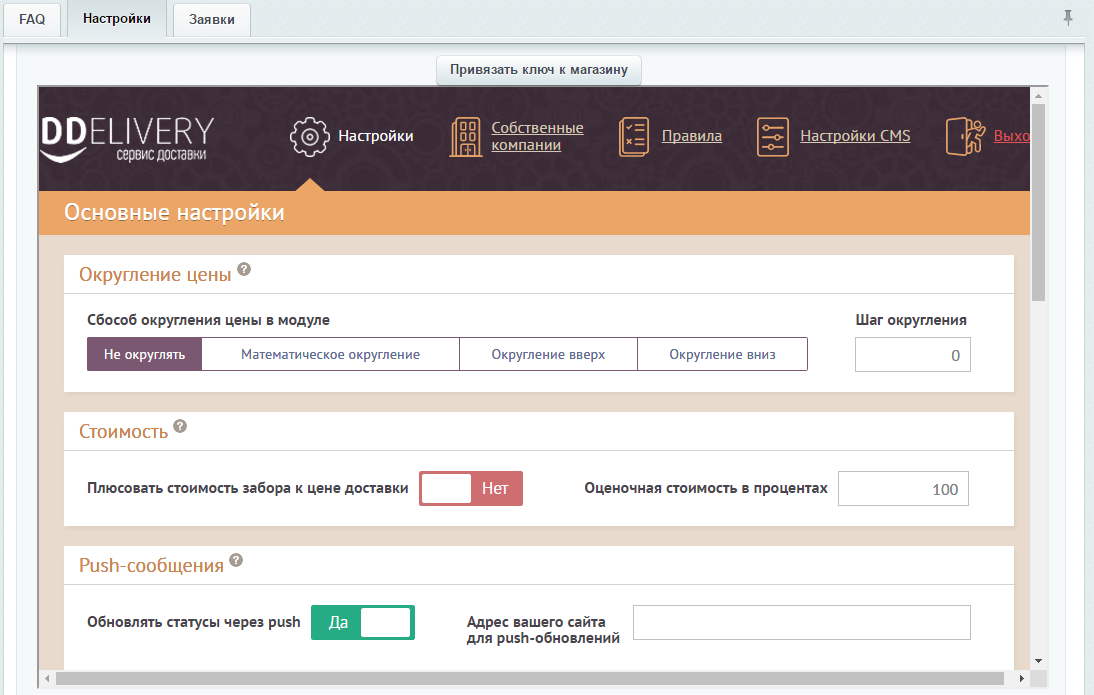The width and height of the screenshot is (1094, 695).
Task: Click the Шаг округления input field
Action: click(912, 355)
